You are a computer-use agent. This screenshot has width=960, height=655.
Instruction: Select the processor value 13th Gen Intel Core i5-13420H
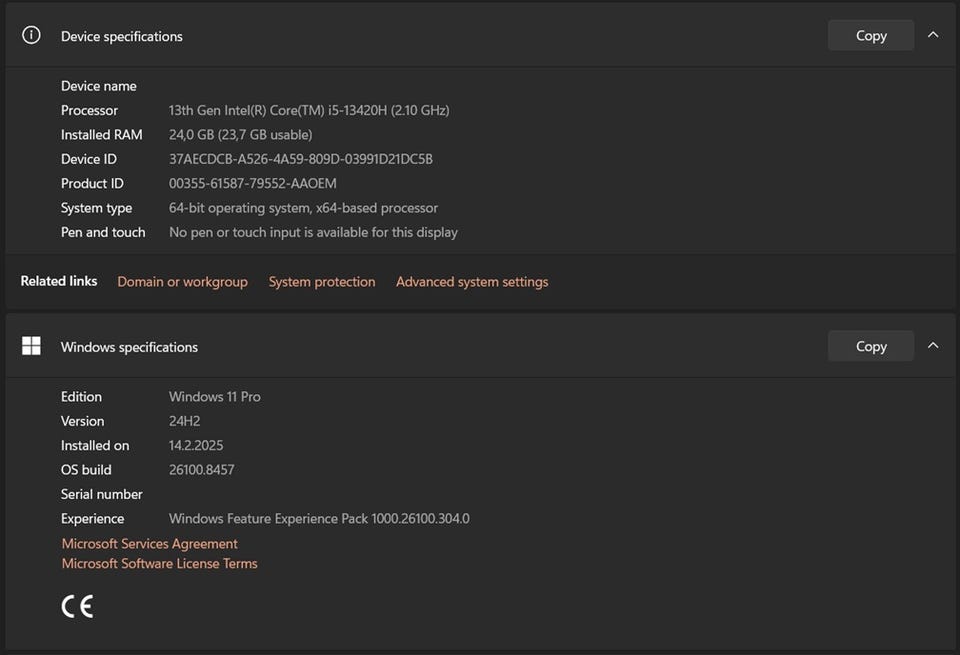[x=309, y=110]
